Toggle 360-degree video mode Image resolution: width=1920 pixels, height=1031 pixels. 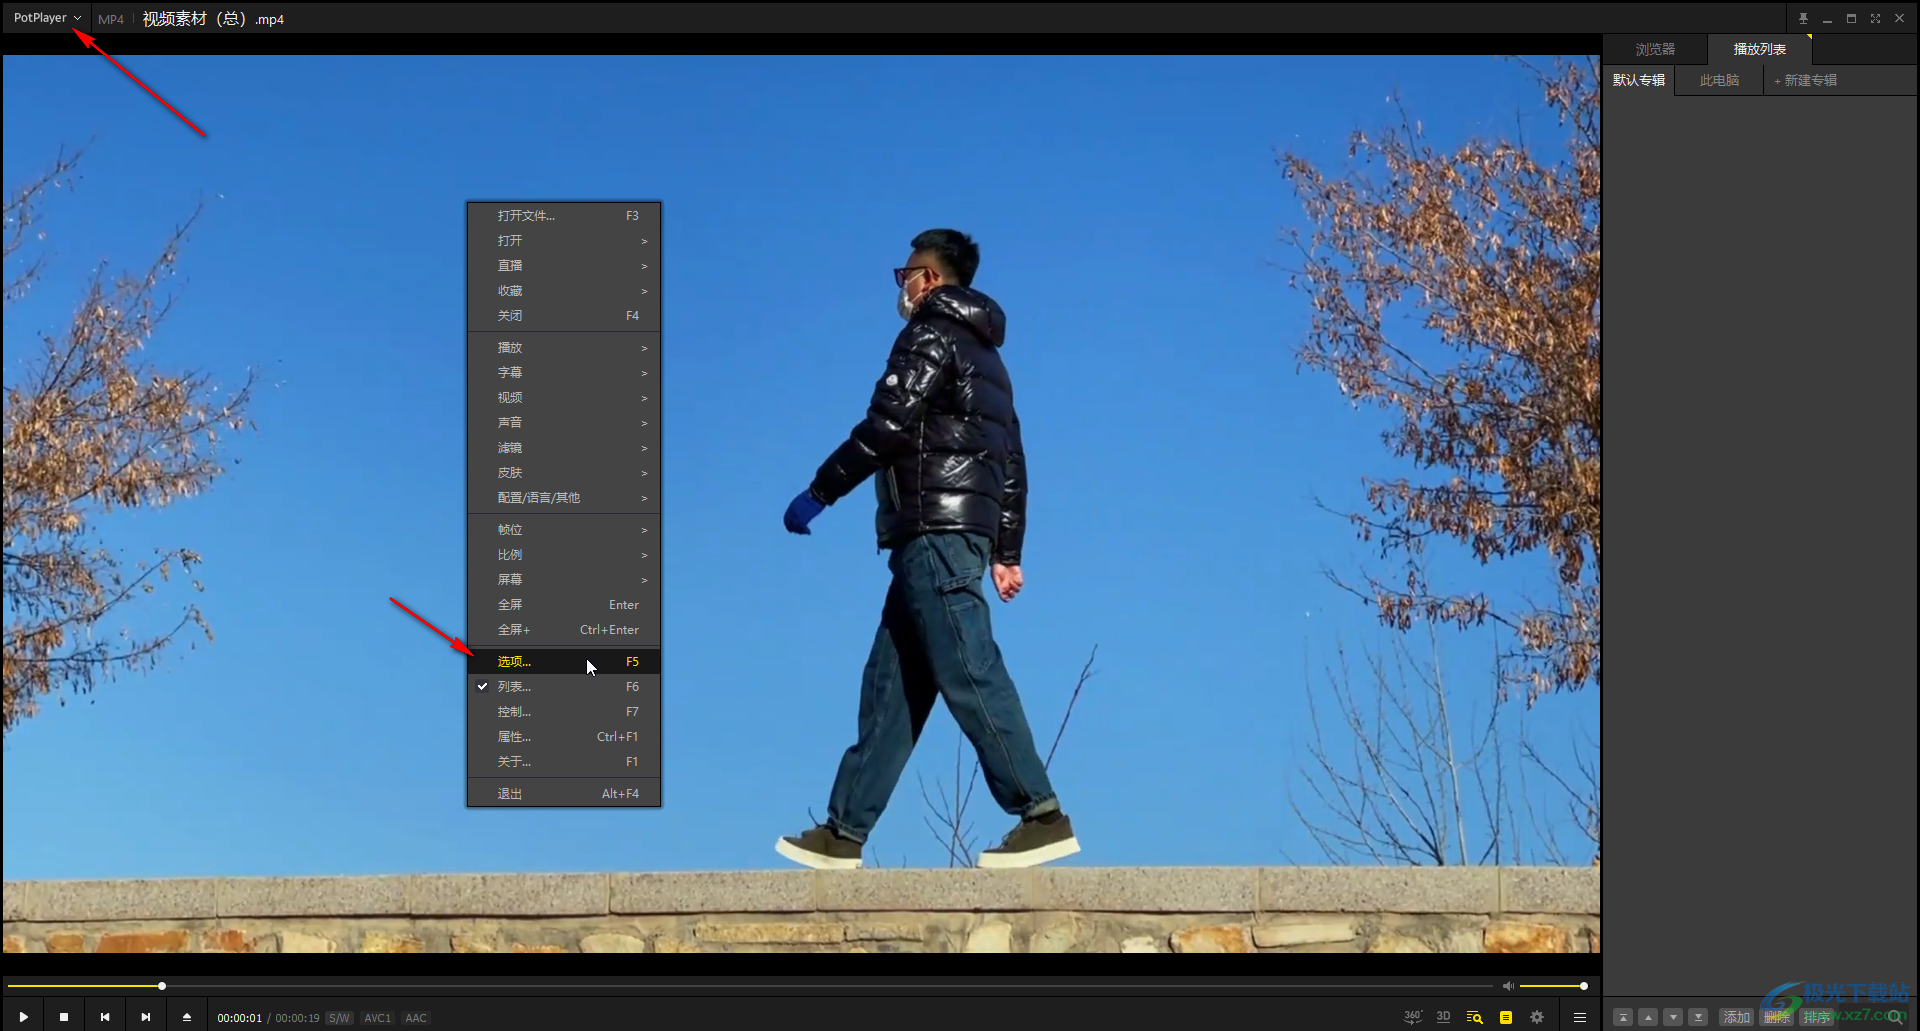click(1412, 1017)
